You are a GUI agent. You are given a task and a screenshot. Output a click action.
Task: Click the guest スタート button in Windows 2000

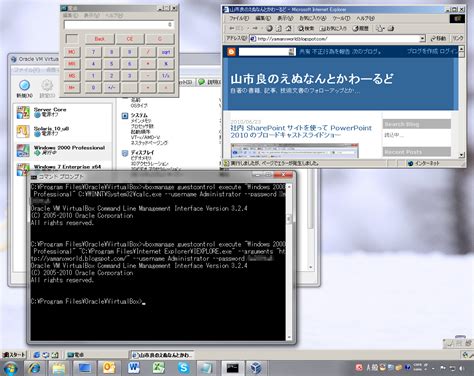coord(14,355)
